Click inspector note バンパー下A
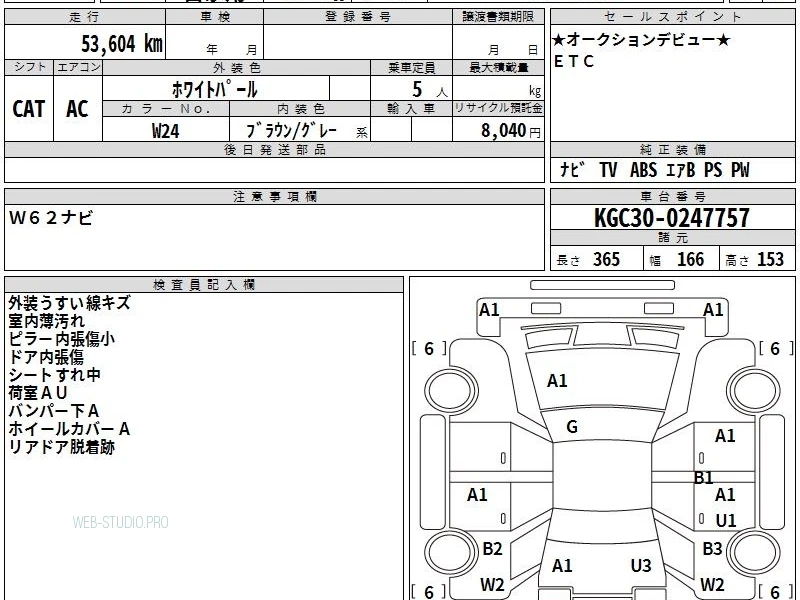Image resolution: width=800 pixels, height=600 pixels. [54, 411]
